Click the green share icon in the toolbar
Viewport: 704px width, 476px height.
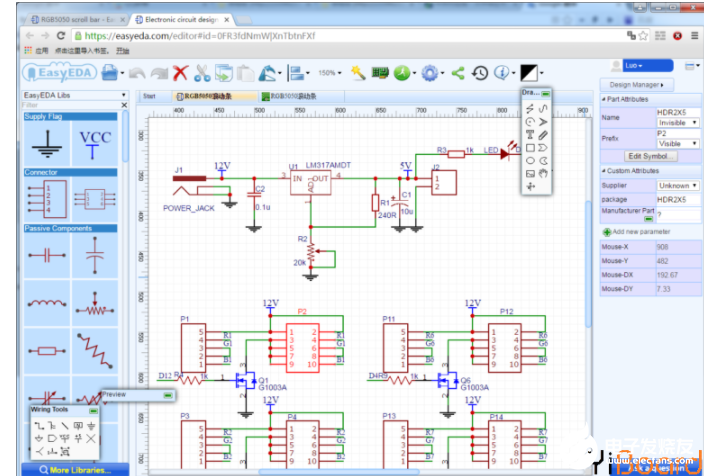coord(458,73)
